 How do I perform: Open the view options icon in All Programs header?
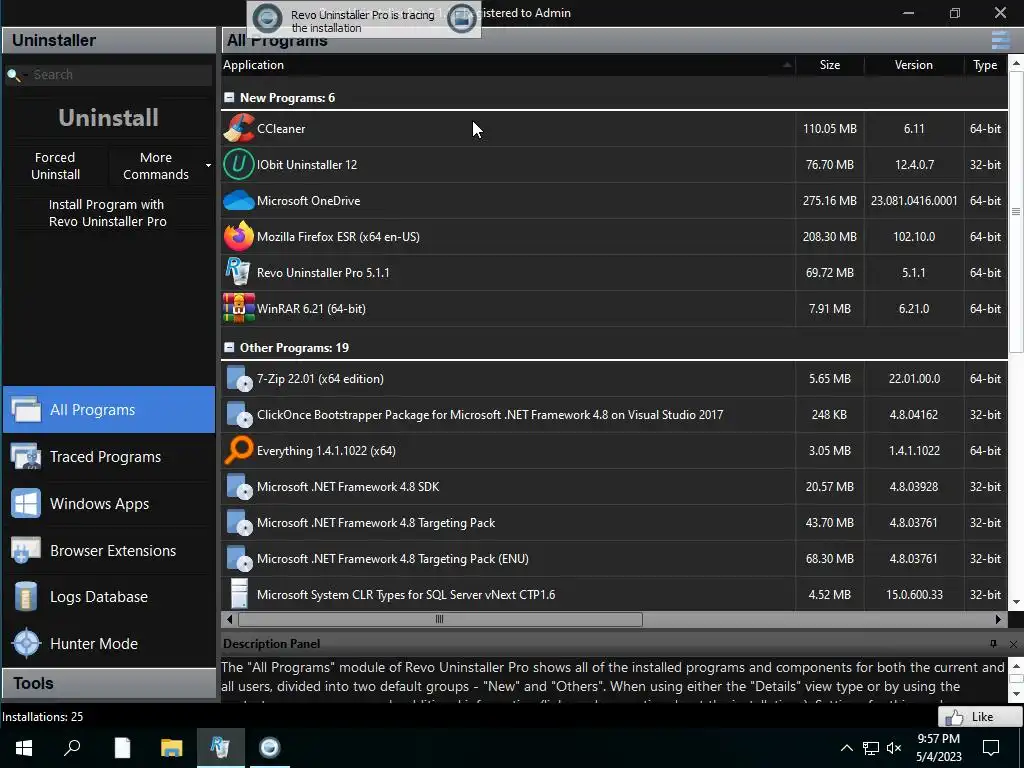(x=1000, y=40)
